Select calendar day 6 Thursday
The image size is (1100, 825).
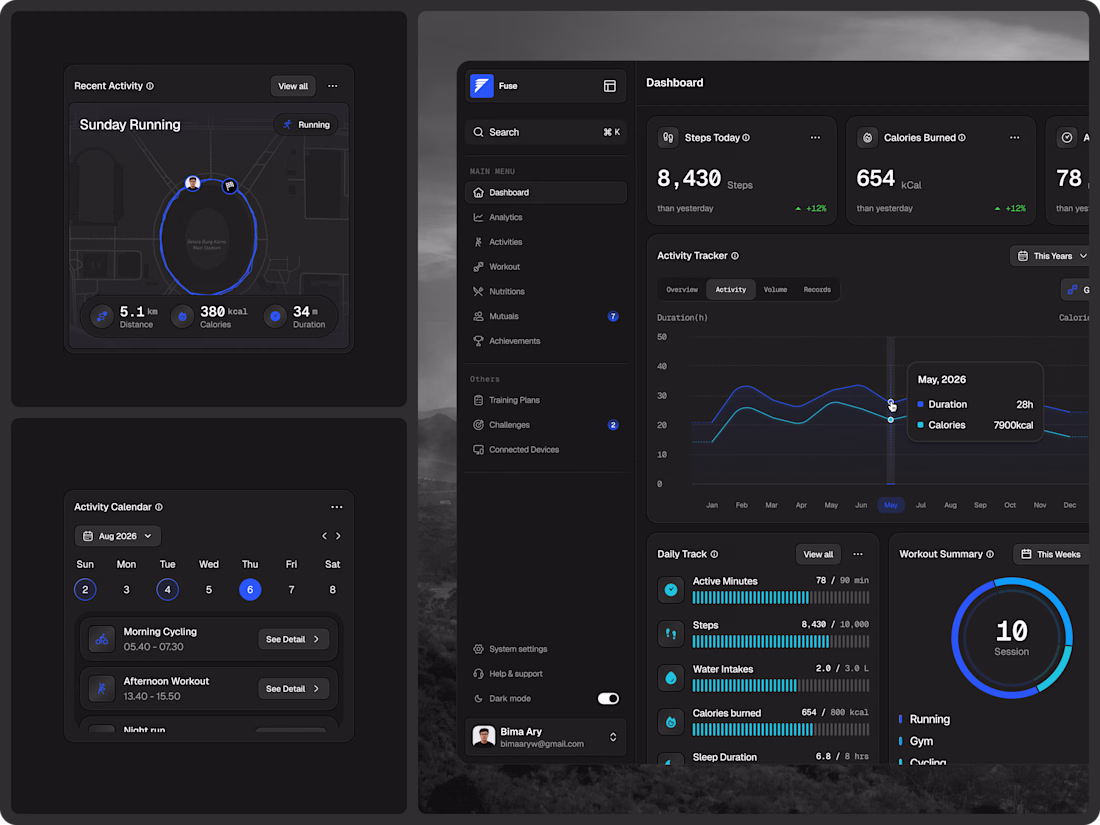[x=250, y=589]
